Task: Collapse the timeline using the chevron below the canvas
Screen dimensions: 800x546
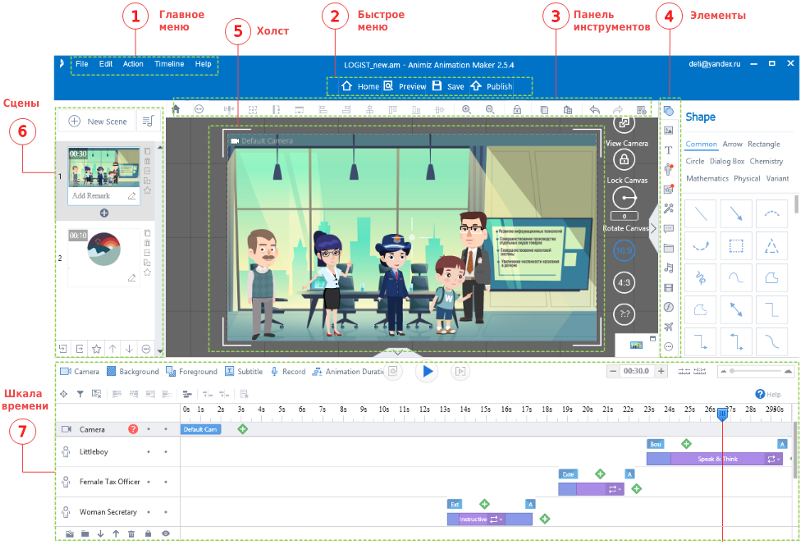Action: pyautogui.click(x=399, y=352)
